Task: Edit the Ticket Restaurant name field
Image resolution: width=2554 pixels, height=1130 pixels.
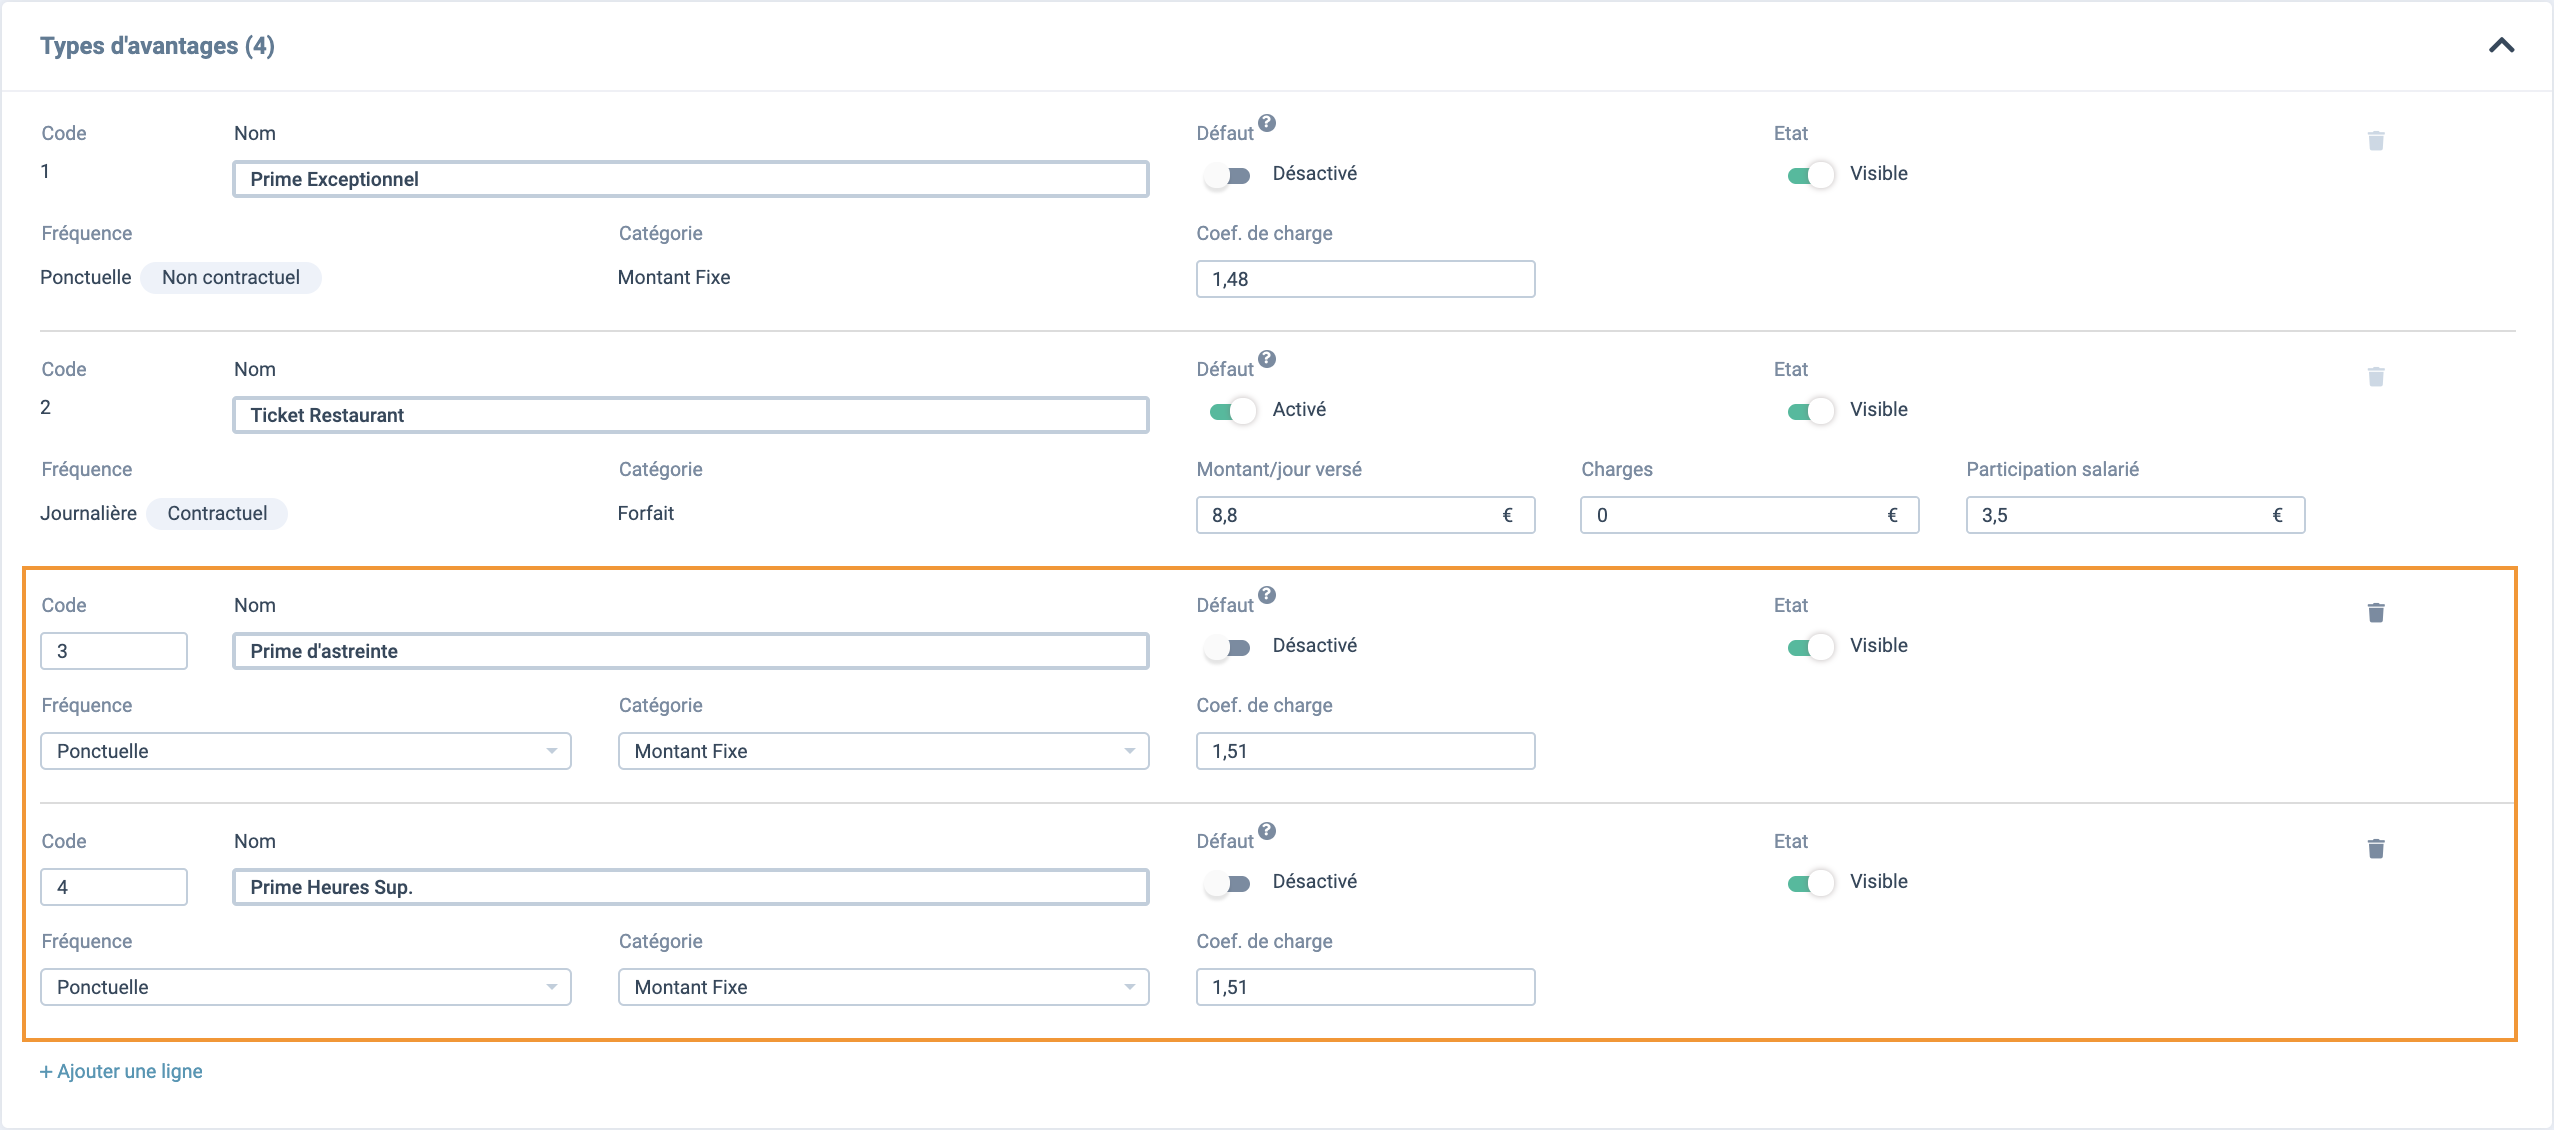Action: pyautogui.click(x=691, y=415)
